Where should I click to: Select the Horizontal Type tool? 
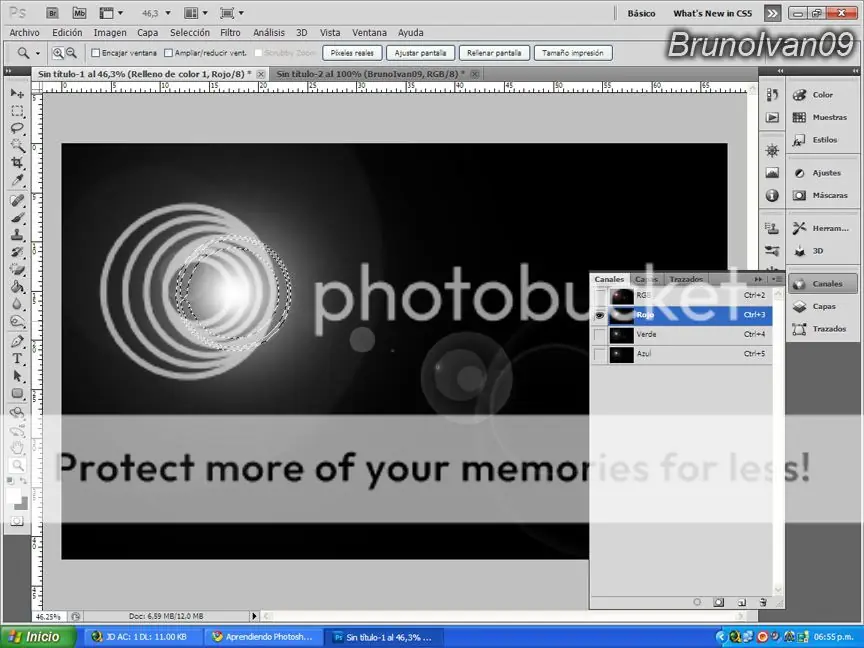(17, 359)
